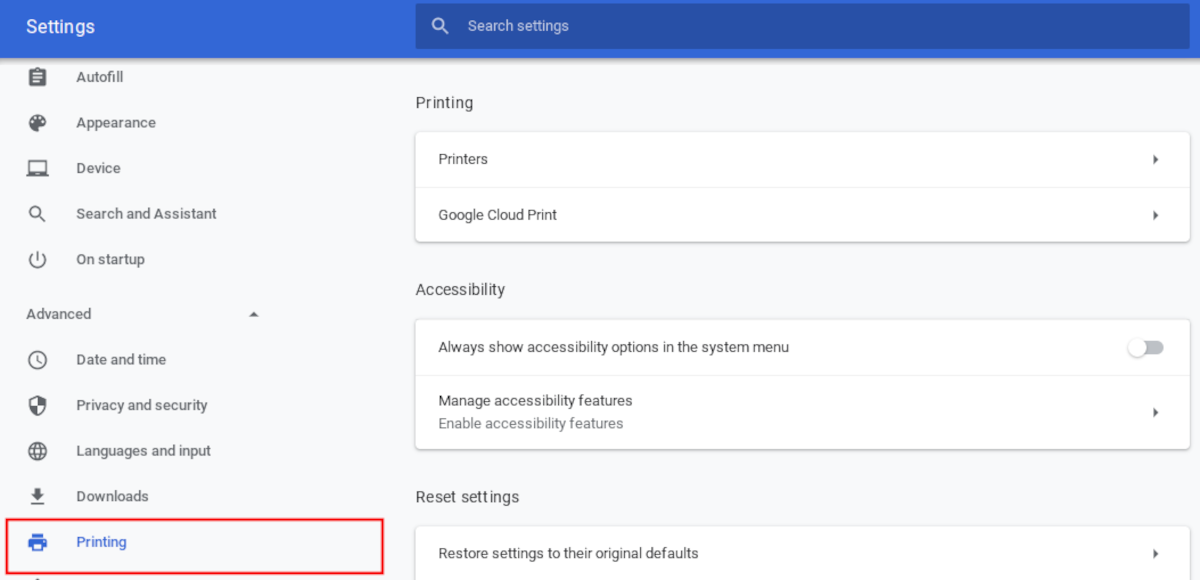This screenshot has height=580, width=1200.
Task: Open Manage accessibility features
Action: (x=800, y=411)
